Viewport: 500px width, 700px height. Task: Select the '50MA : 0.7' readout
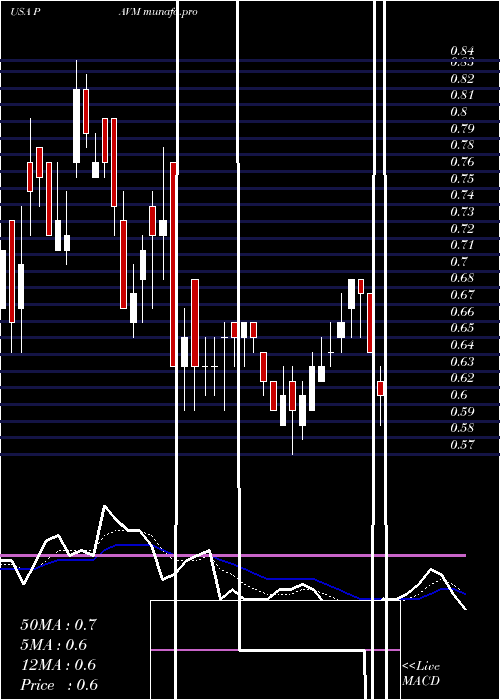pyautogui.click(x=58, y=624)
